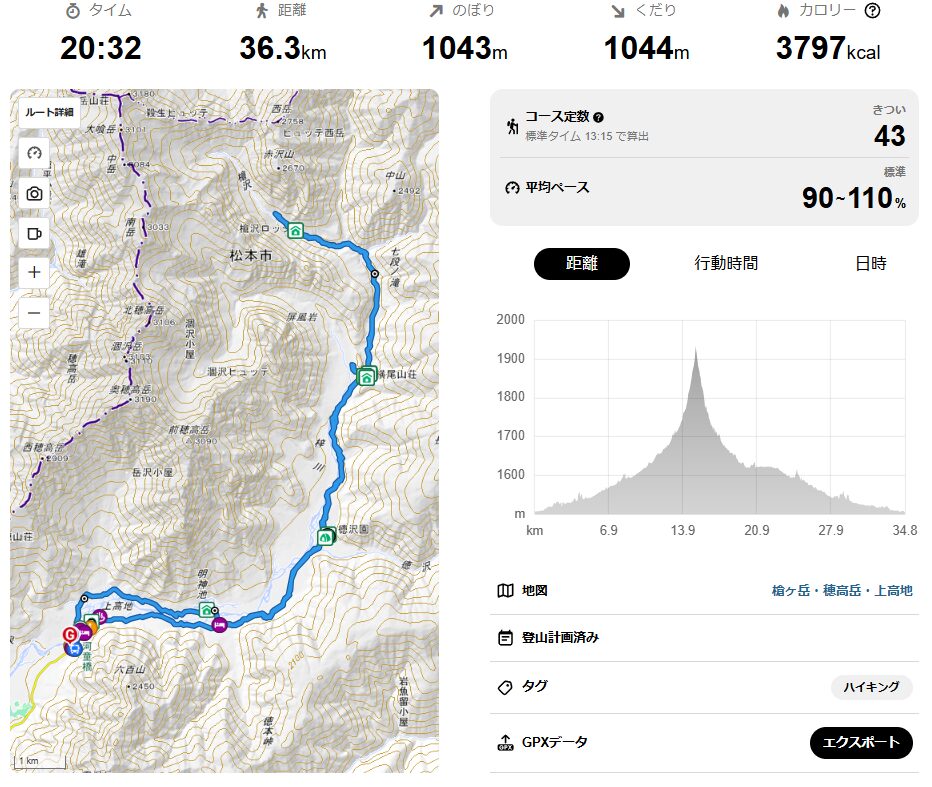The image size is (932, 787).
Task: Click the cup rest-point map icon
Action: coord(34,234)
